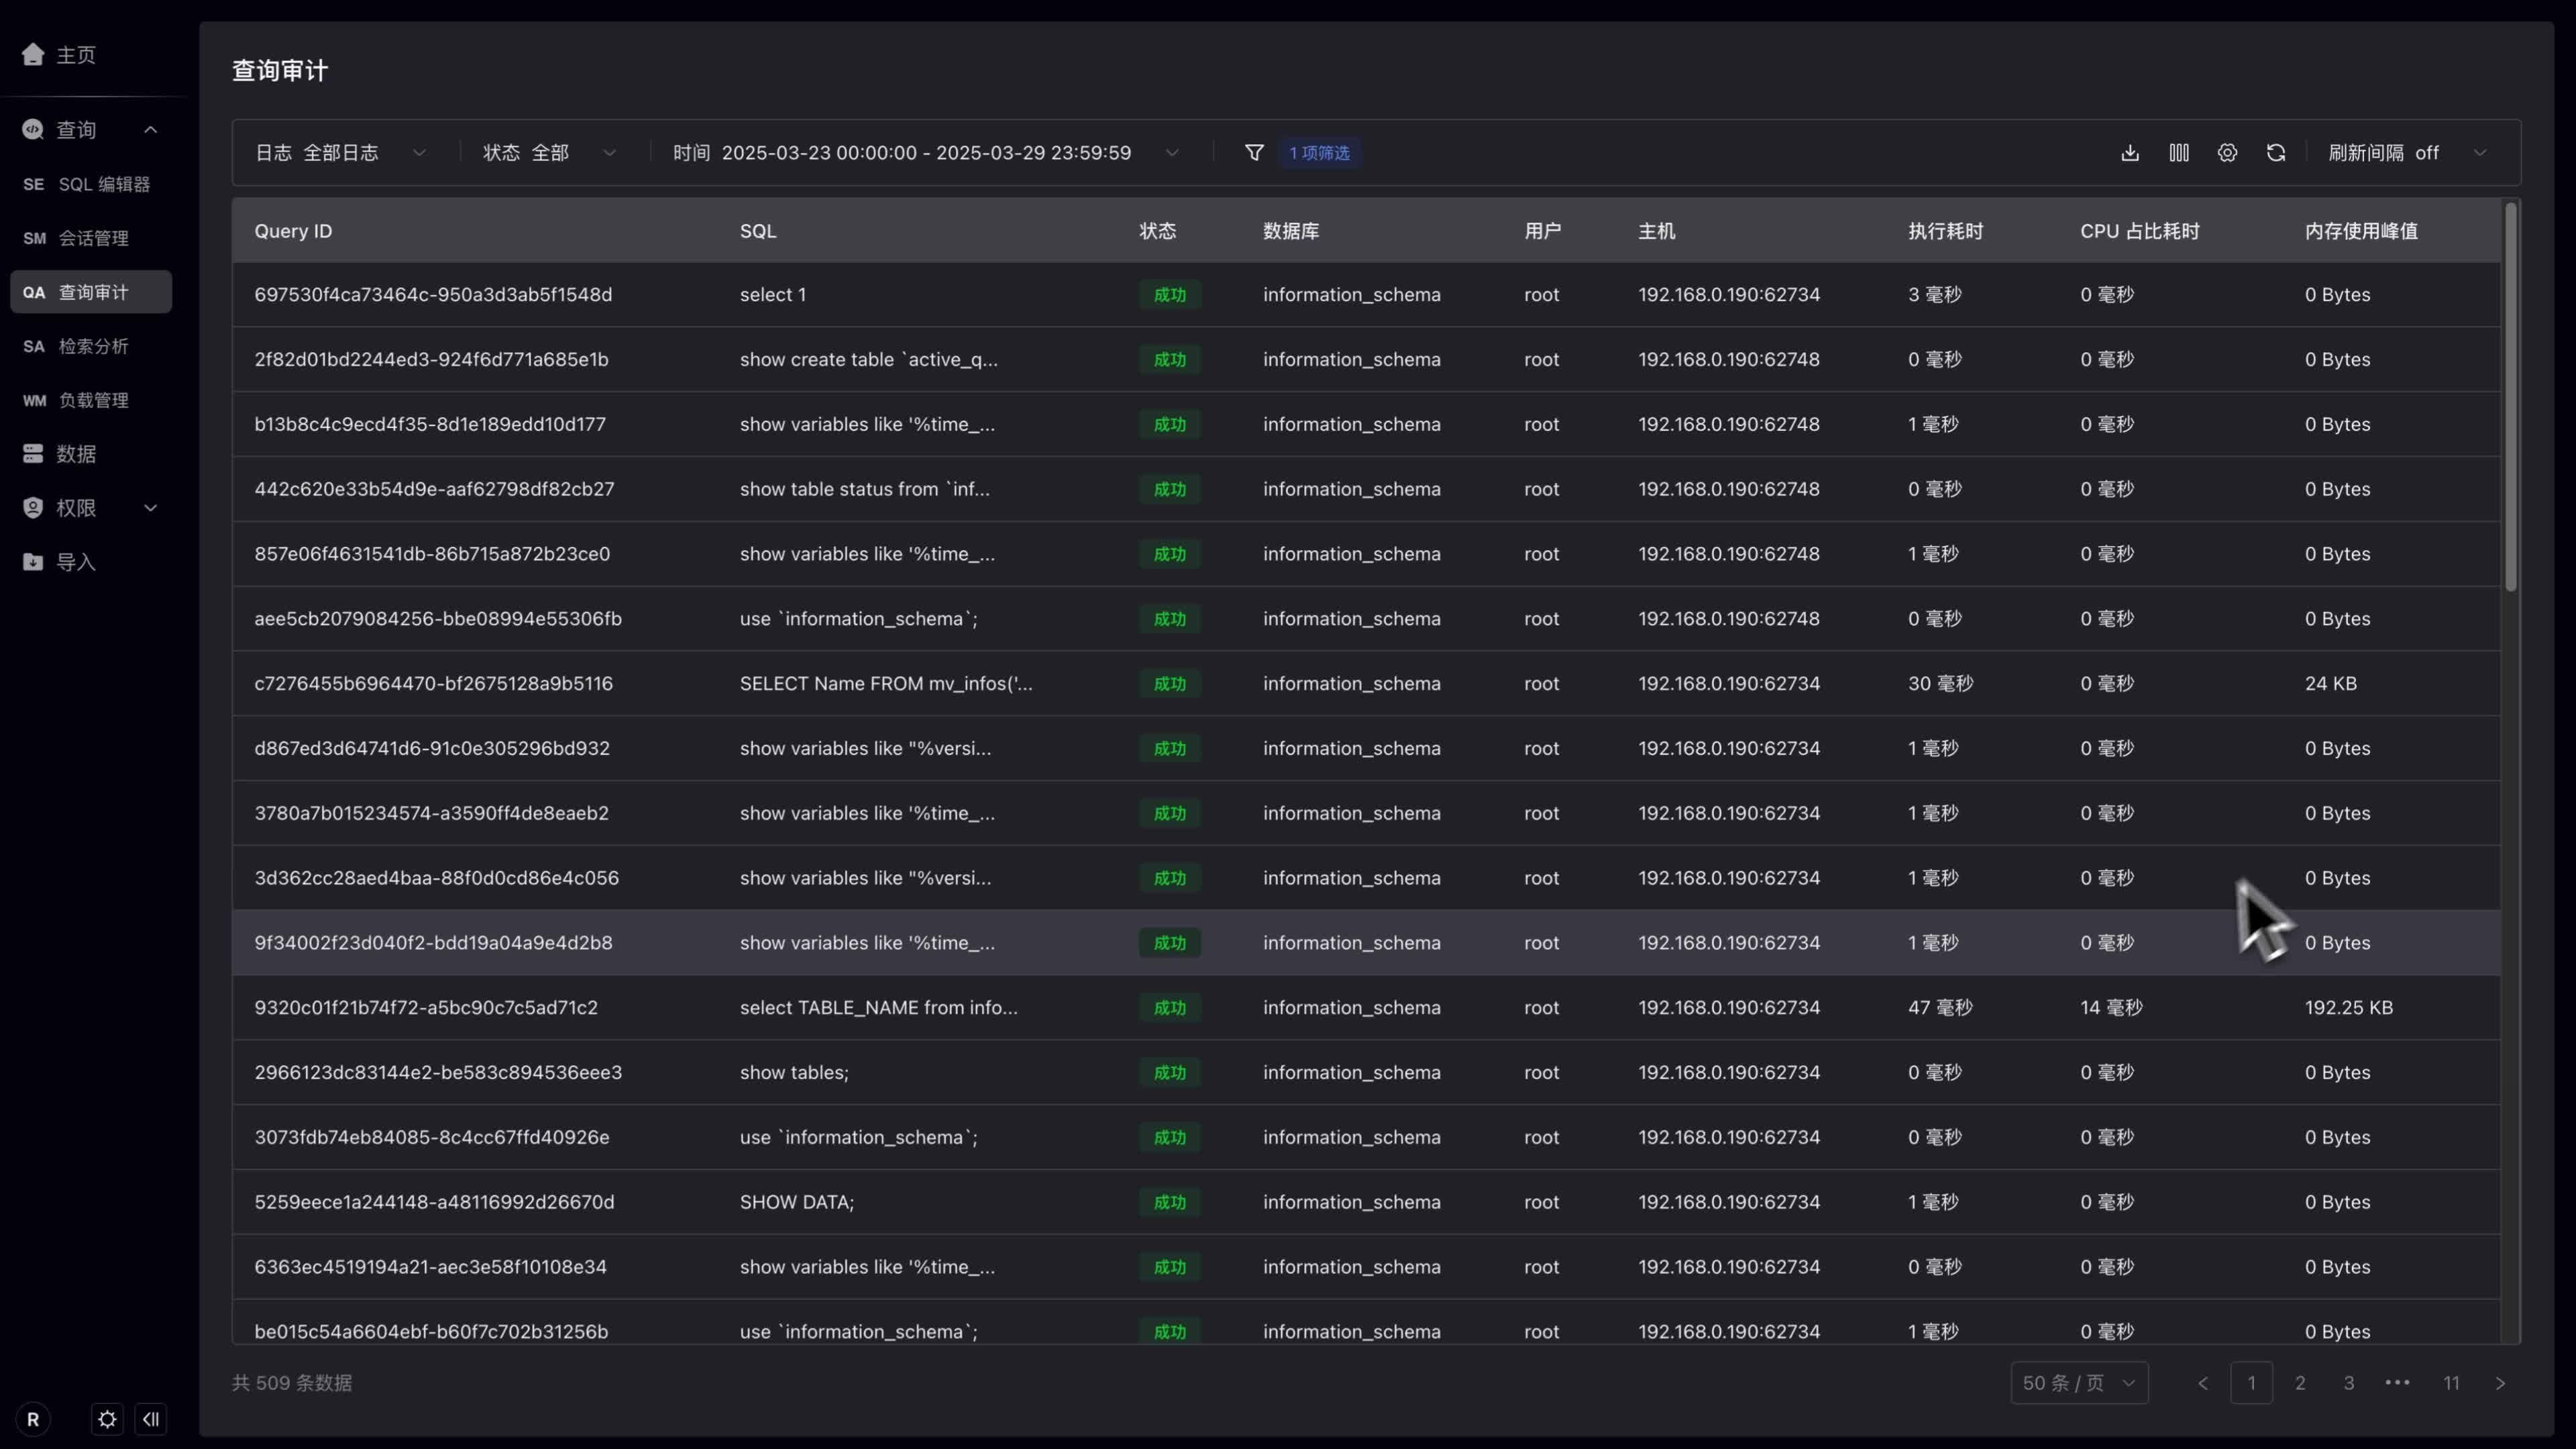Open table settings gear icon
The width and height of the screenshot is (2576, 1449).
(2227, 153)
